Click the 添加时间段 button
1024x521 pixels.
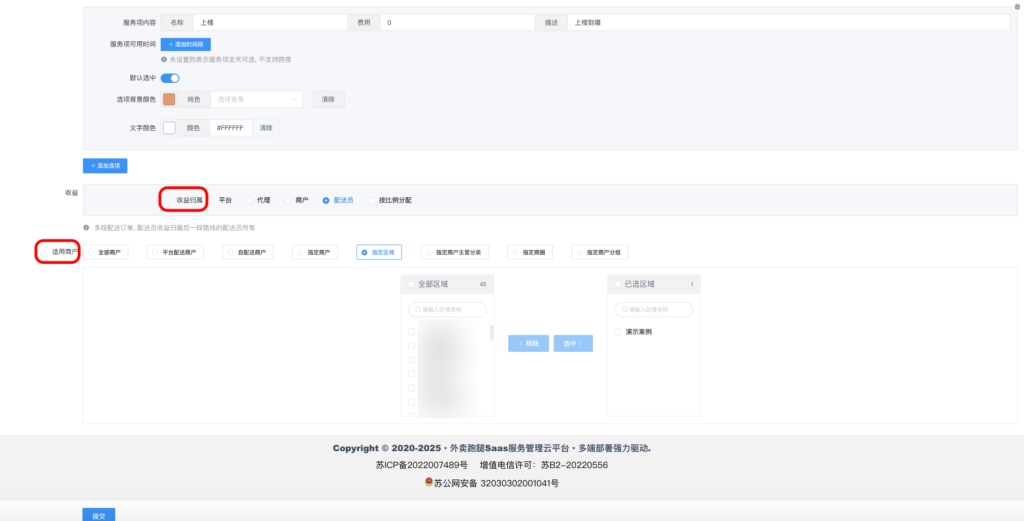tap(185, 44)
